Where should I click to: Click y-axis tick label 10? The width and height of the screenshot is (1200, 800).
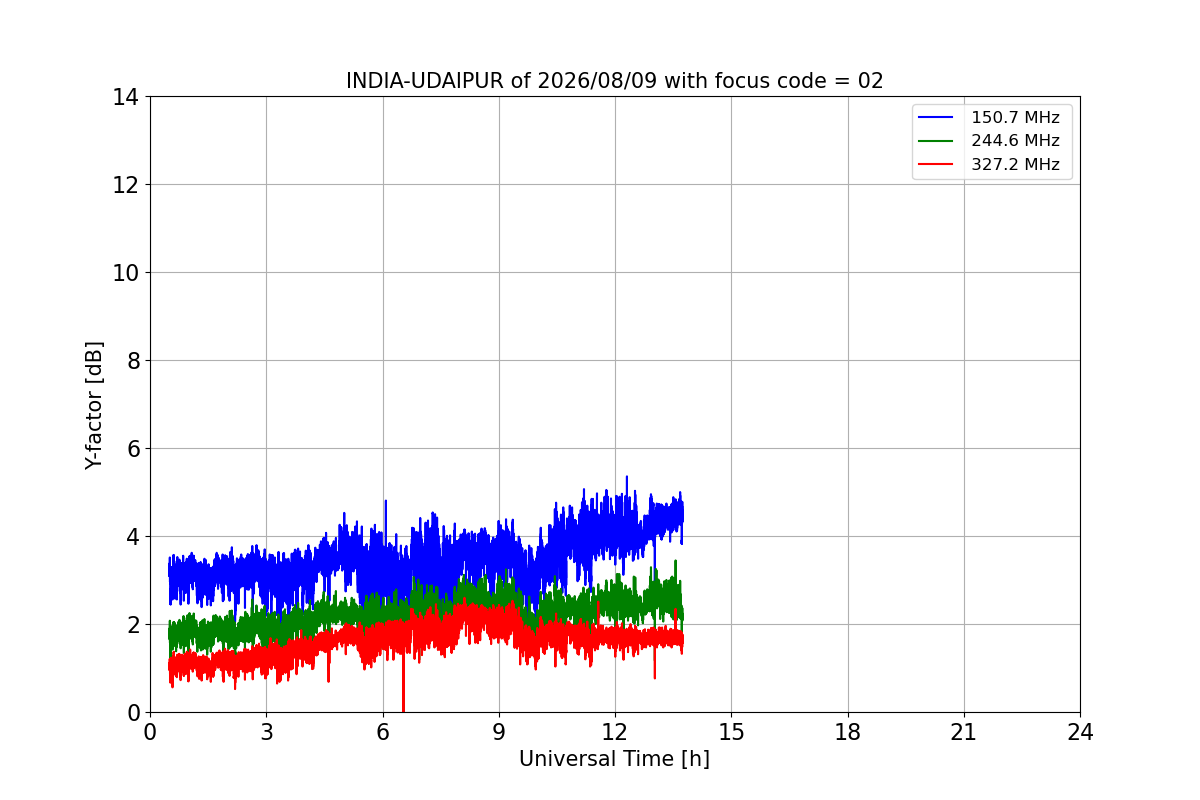[125, 273]
